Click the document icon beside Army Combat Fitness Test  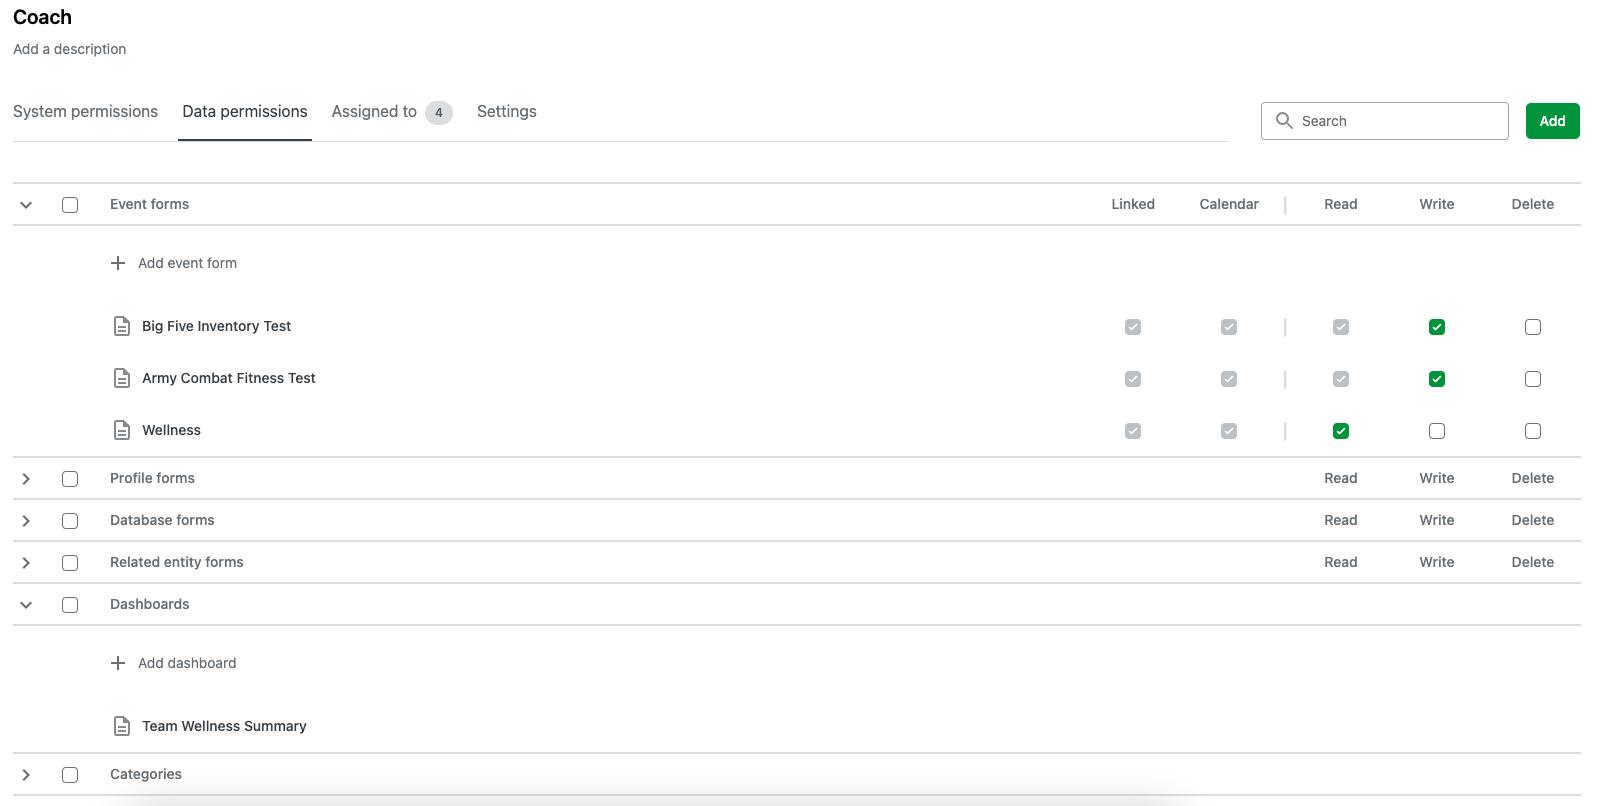pyautogui.click(x=122, y=378)
